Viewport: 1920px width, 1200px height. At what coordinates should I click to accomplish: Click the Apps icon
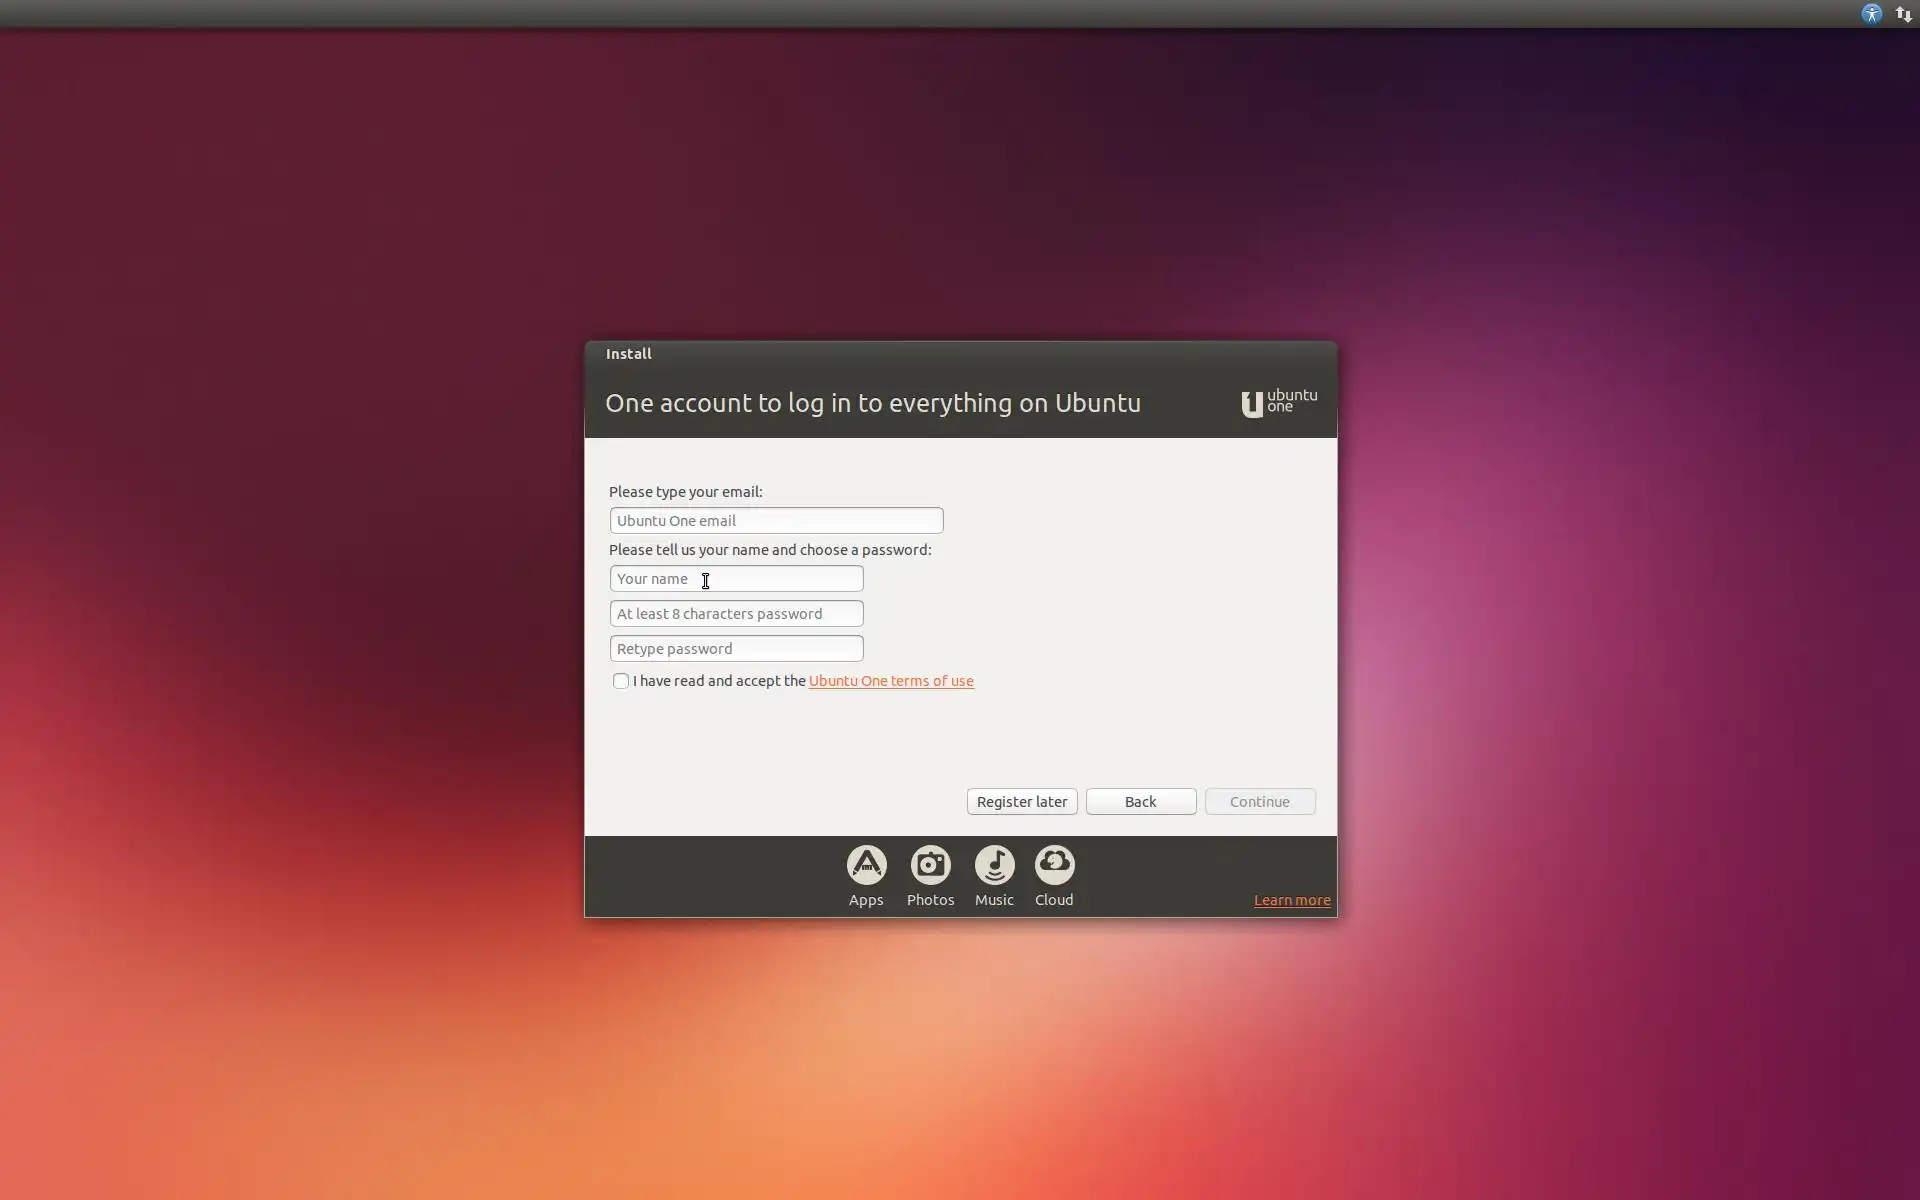pyautogui.click(x=866, y=865)
